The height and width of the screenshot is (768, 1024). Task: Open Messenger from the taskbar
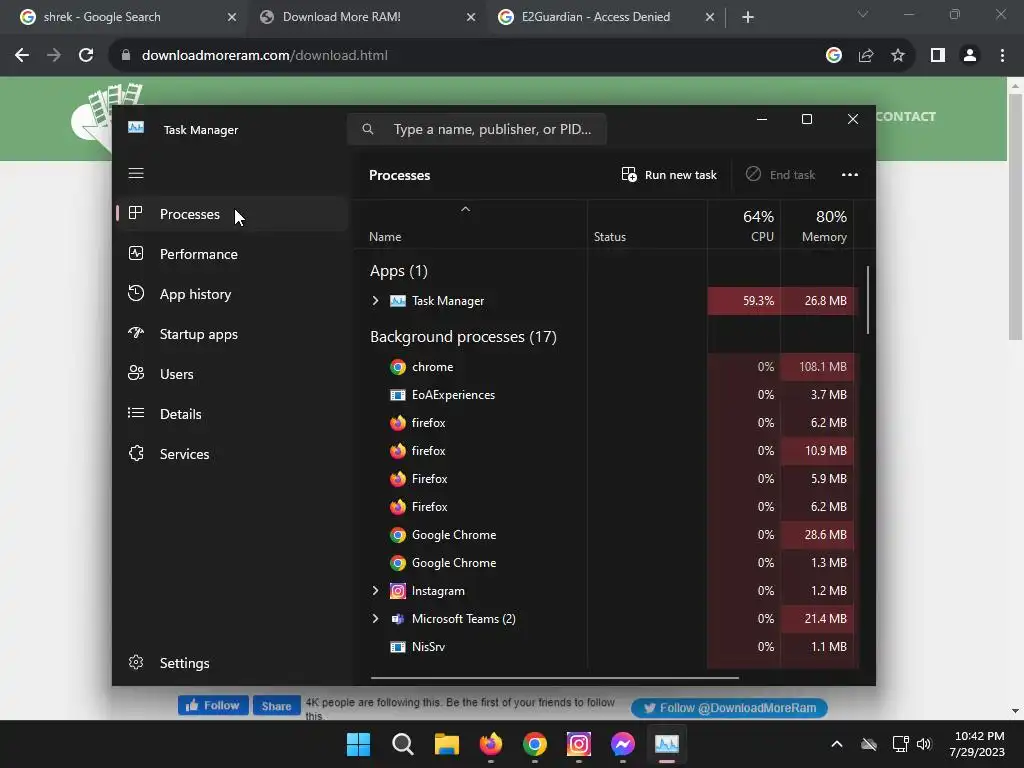[x=623, y=744]
